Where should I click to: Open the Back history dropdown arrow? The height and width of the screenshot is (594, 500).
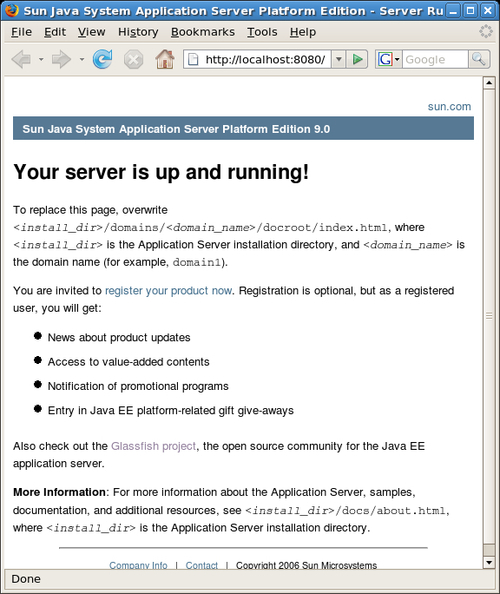coord(41,59)
